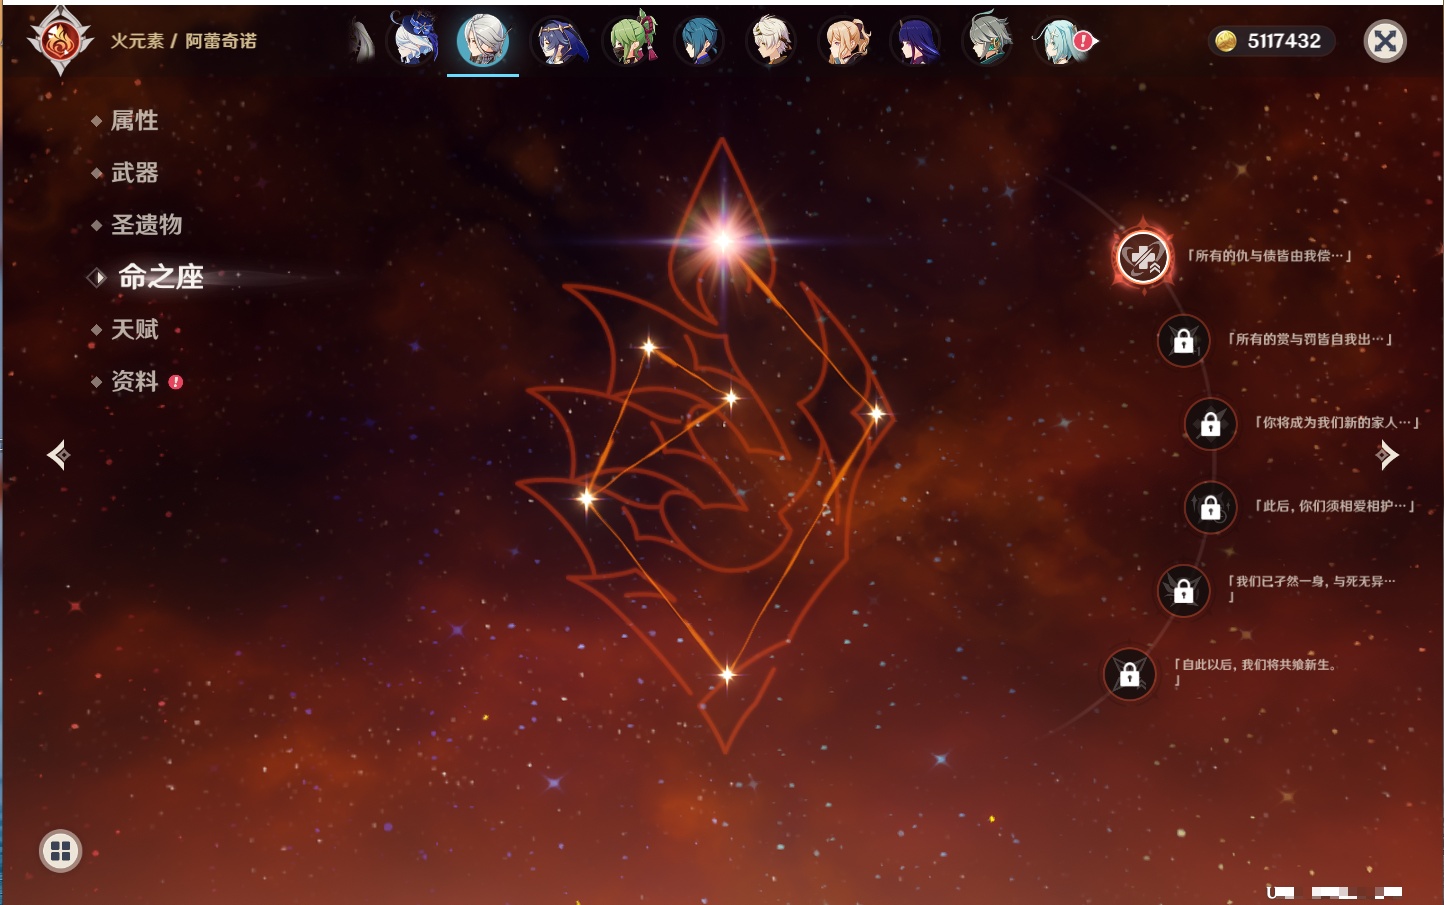Viewport: 1444px width, 905px height.
Task: Select the highlighted silver-haired character avatar
Action: pos(483,41)
